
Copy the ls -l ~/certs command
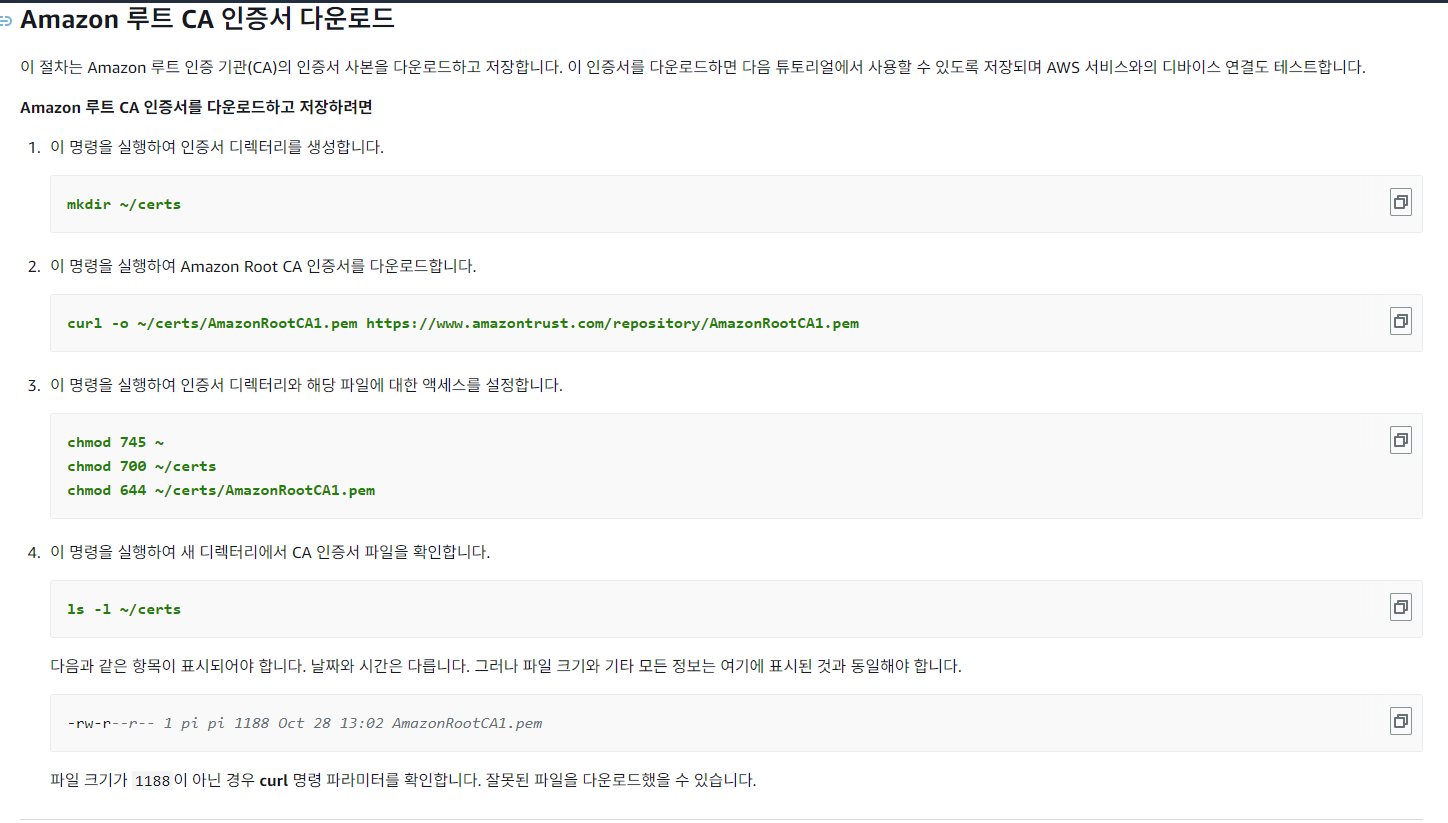[x=1400, y=608]
